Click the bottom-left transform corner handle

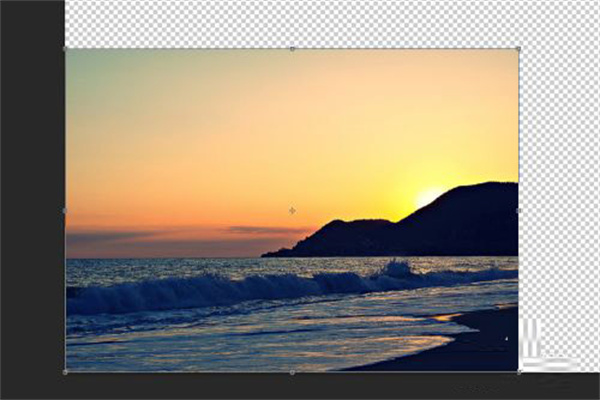66,372
